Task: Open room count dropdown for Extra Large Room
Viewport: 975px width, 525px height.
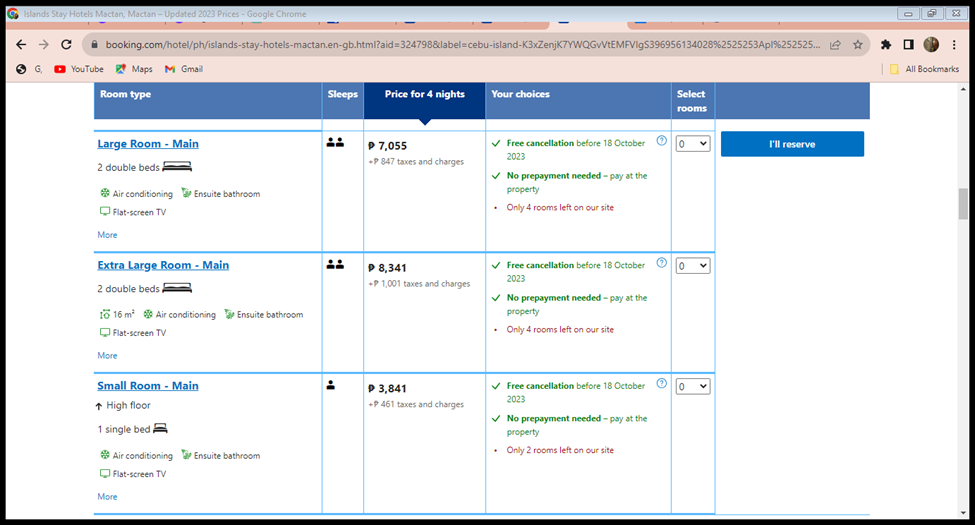Action: coord(693,266)
